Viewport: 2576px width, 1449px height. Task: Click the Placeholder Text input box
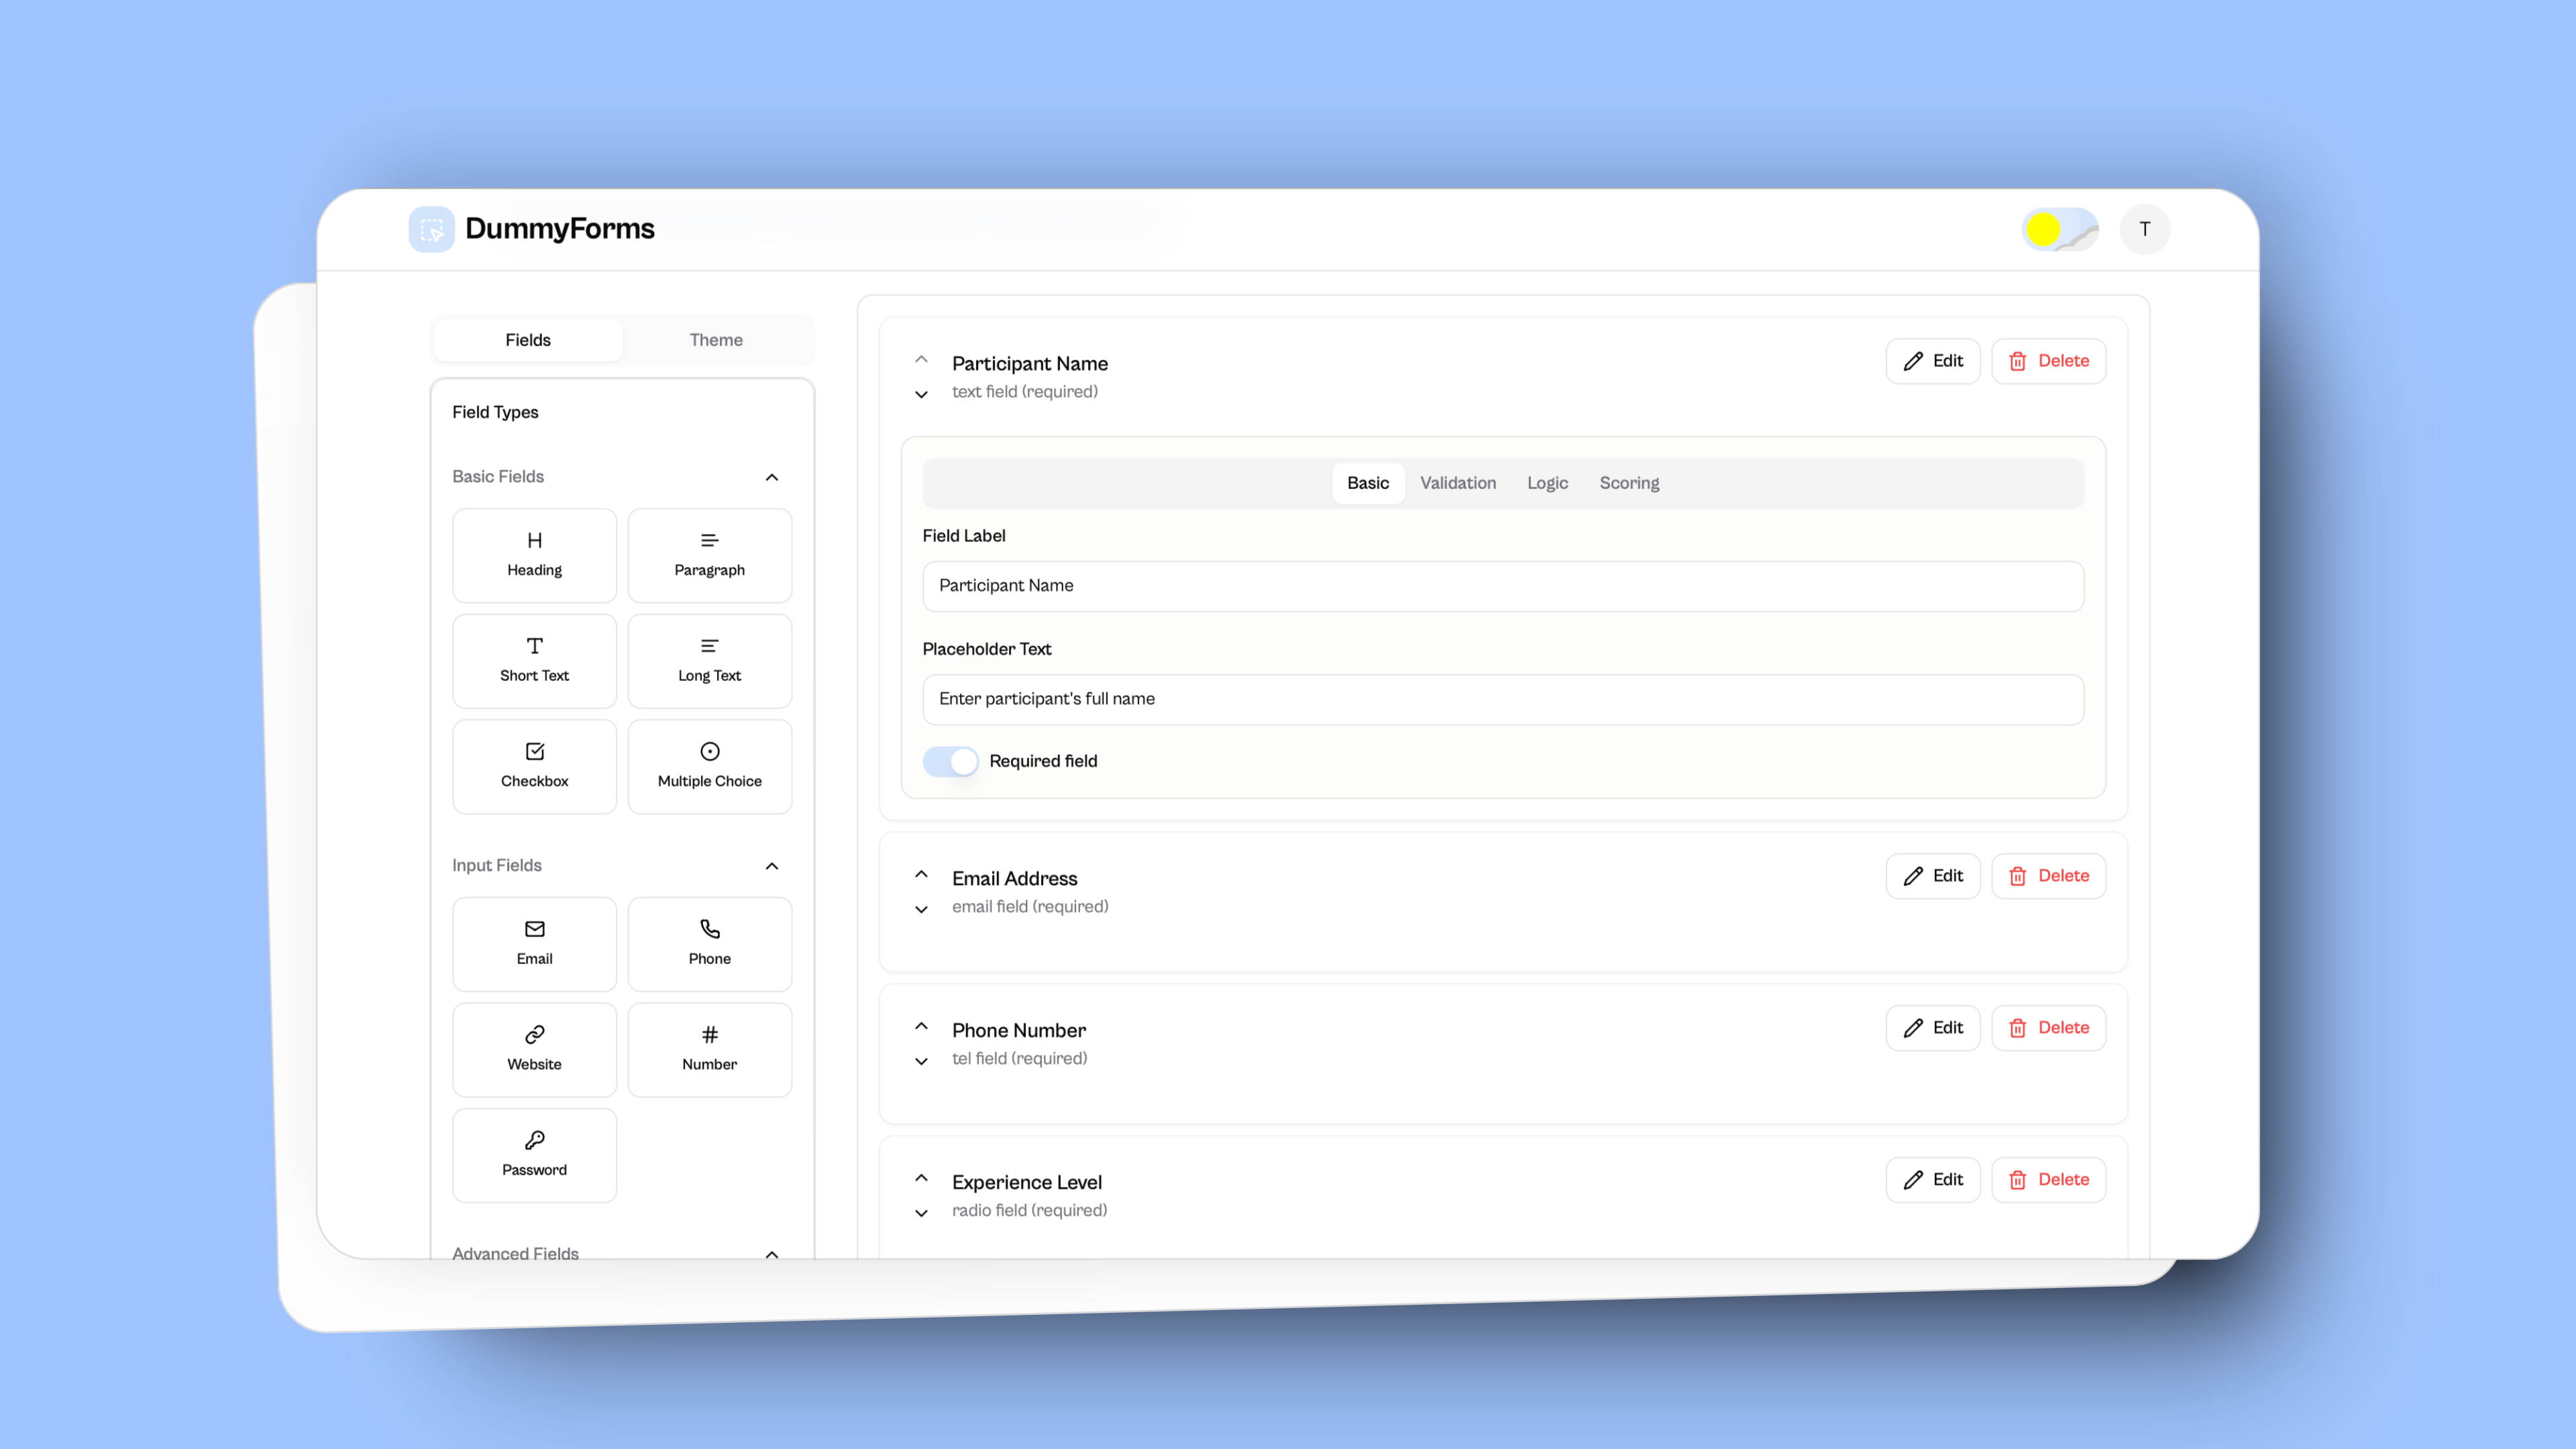coord(1503,699)
